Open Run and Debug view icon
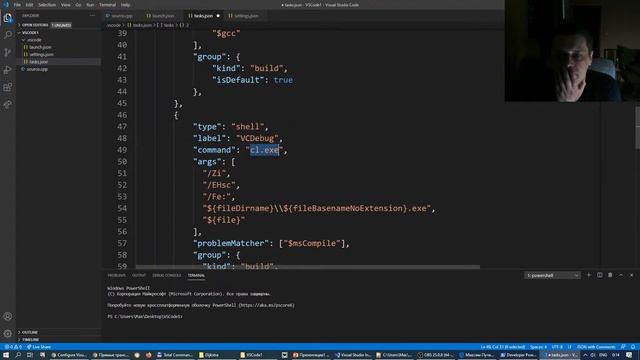Viewport: 640px width, 360px height. pos(8,70)
